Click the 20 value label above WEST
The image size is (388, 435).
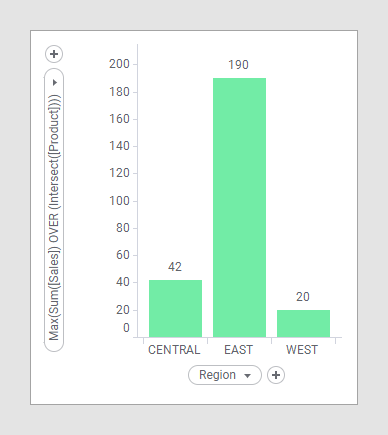303,297
